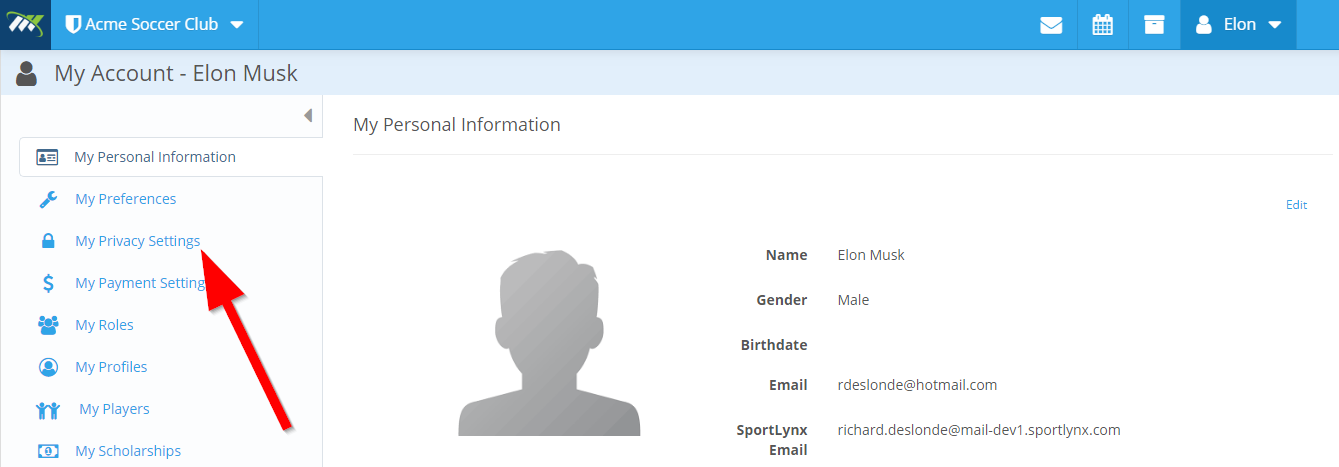Collapse the sidebar with the arrow
This screenshot has height=467, width=1339.
tap(308, 115)
